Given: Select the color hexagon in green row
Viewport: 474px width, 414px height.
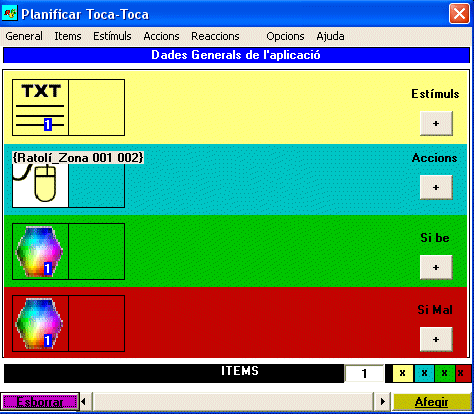Looking at the screenshot, I should (40, 251).
